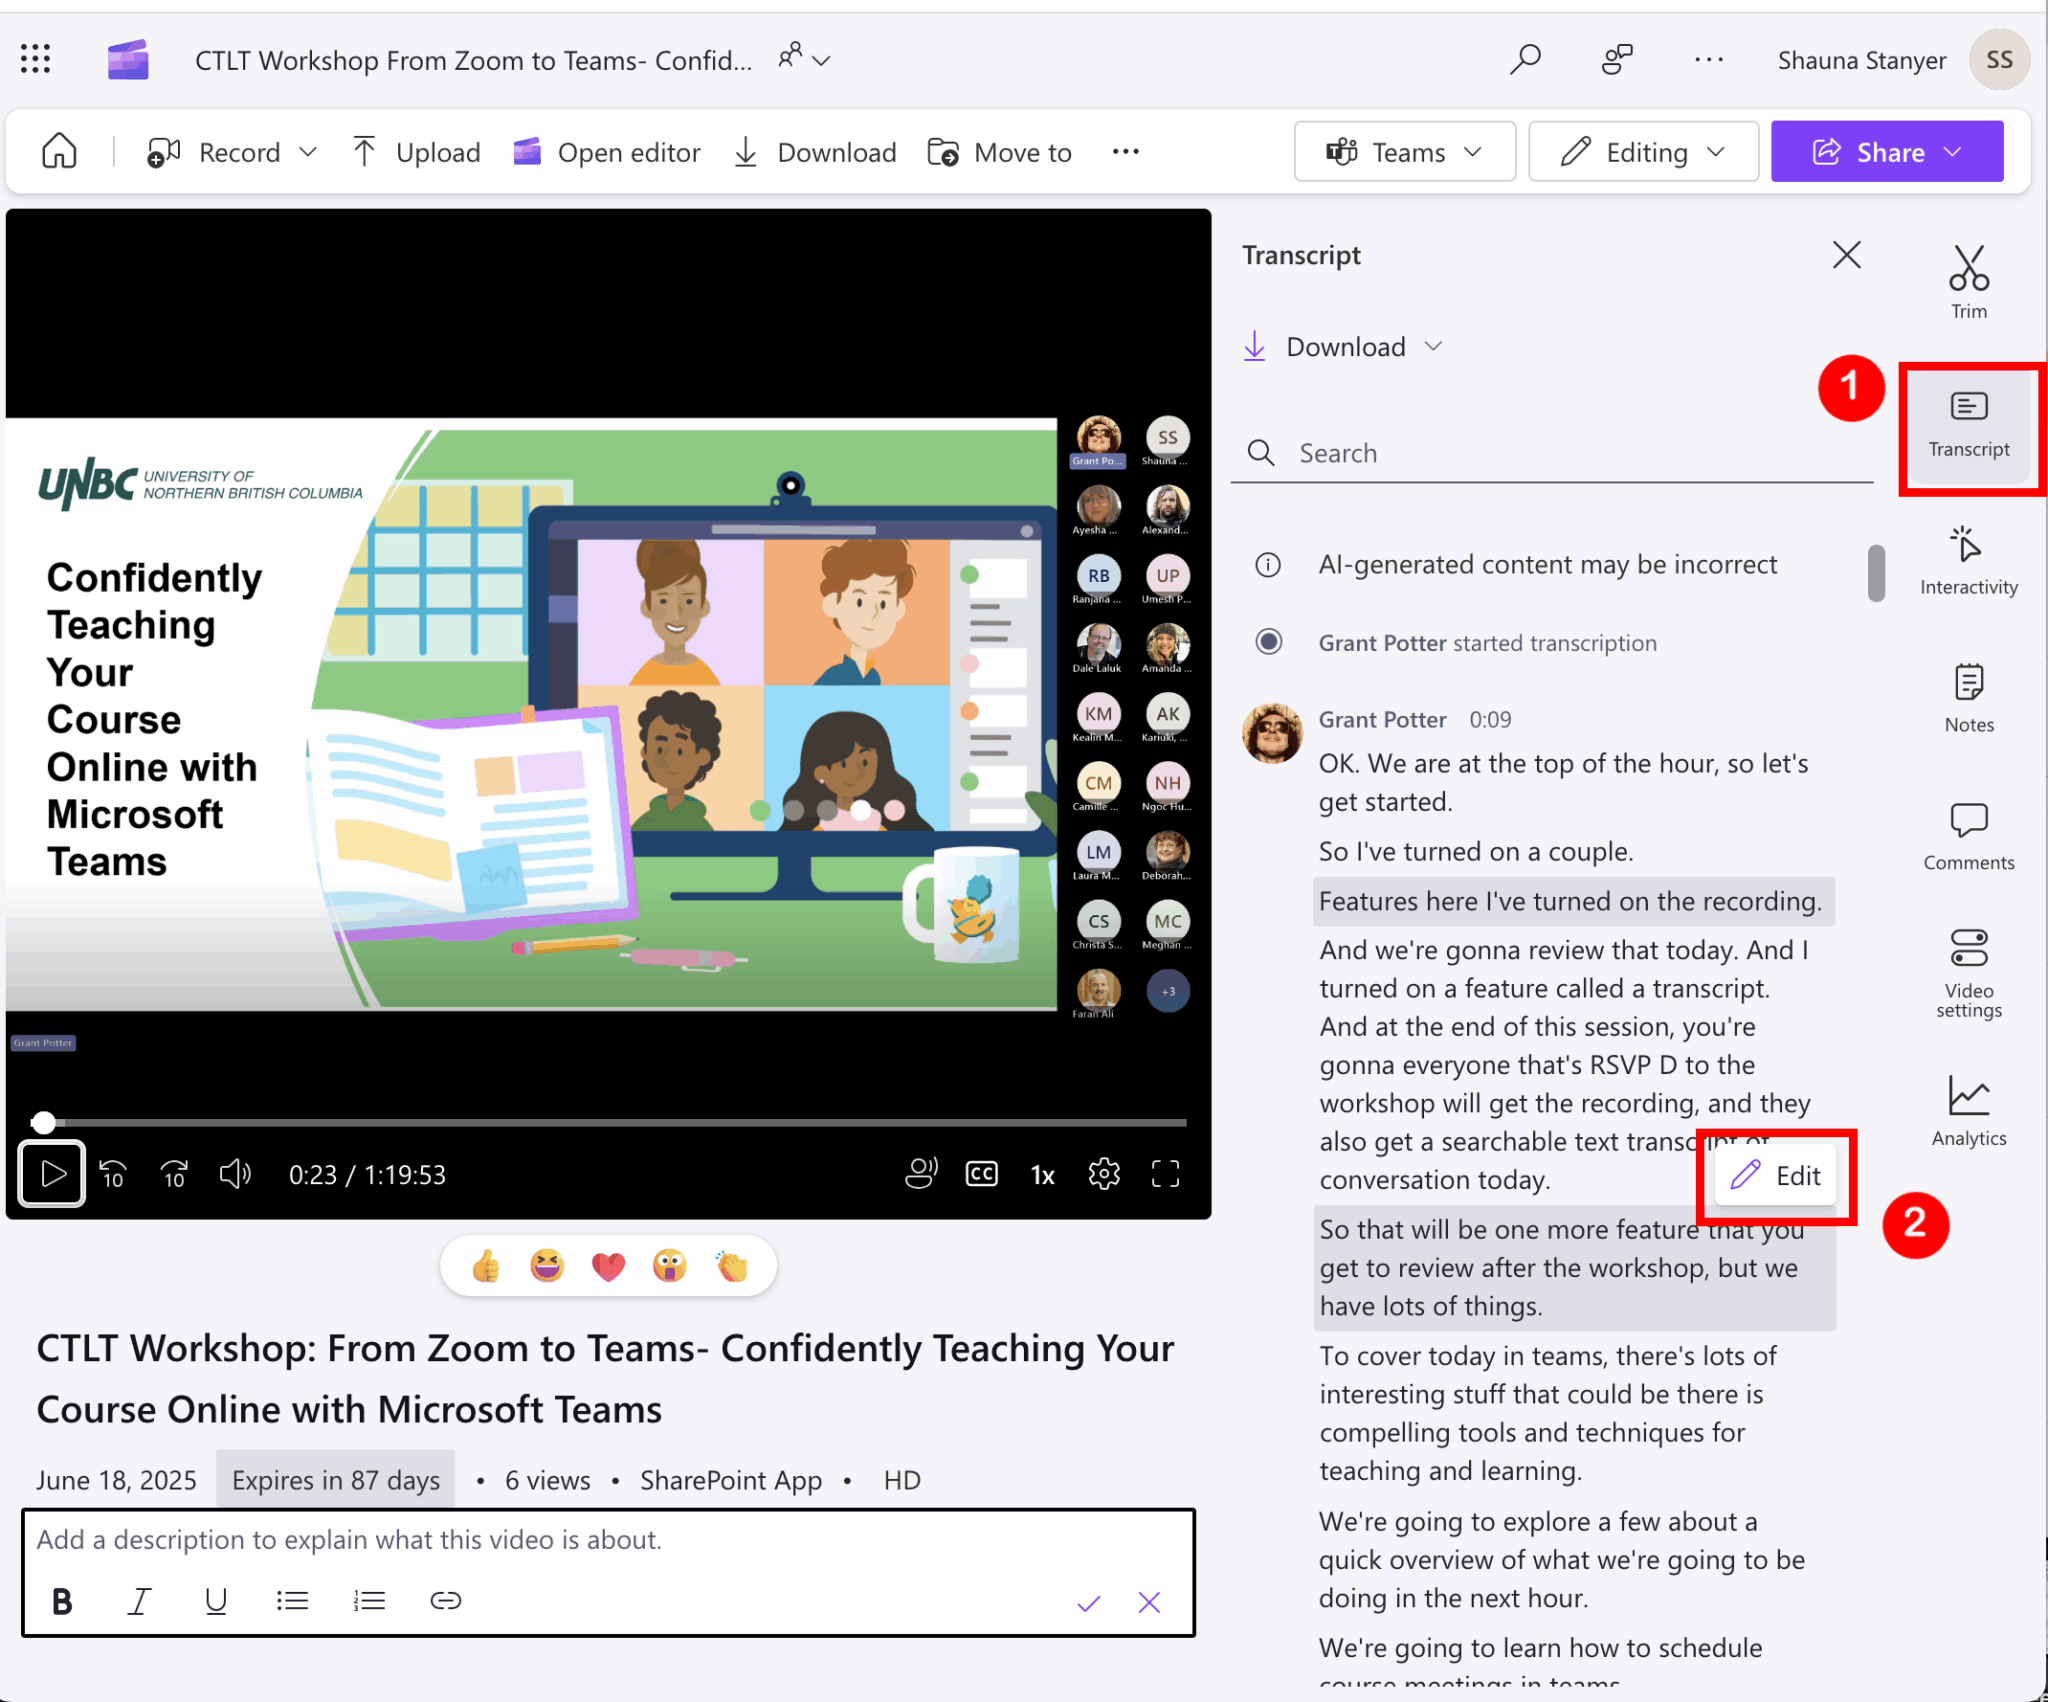2048x1702 pixels.
Task: Expand the transcript Download dropdown
Action: click(x=1343, y=347)
